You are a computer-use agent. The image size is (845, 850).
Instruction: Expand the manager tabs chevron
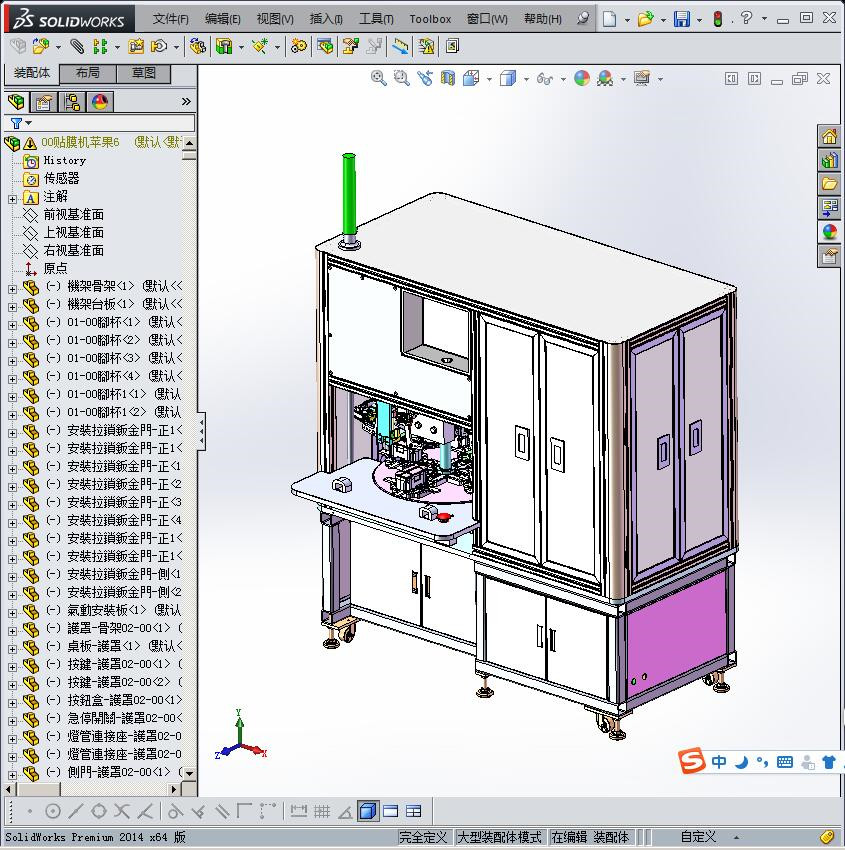[186, 101]
